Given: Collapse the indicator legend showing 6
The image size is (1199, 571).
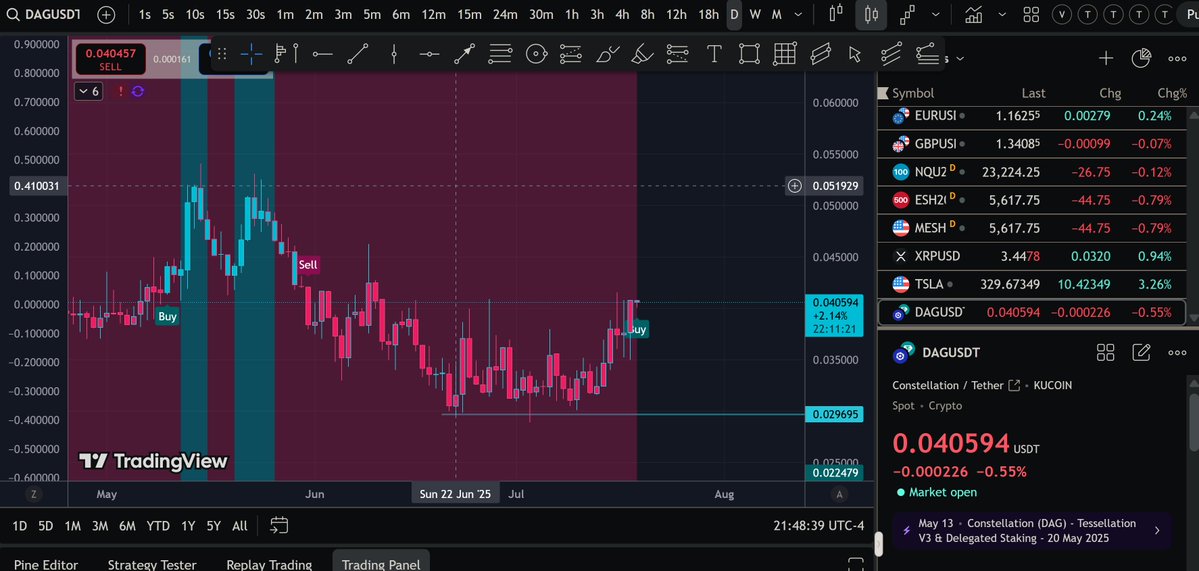Looking at the screenshot, I should click(89, 91).
